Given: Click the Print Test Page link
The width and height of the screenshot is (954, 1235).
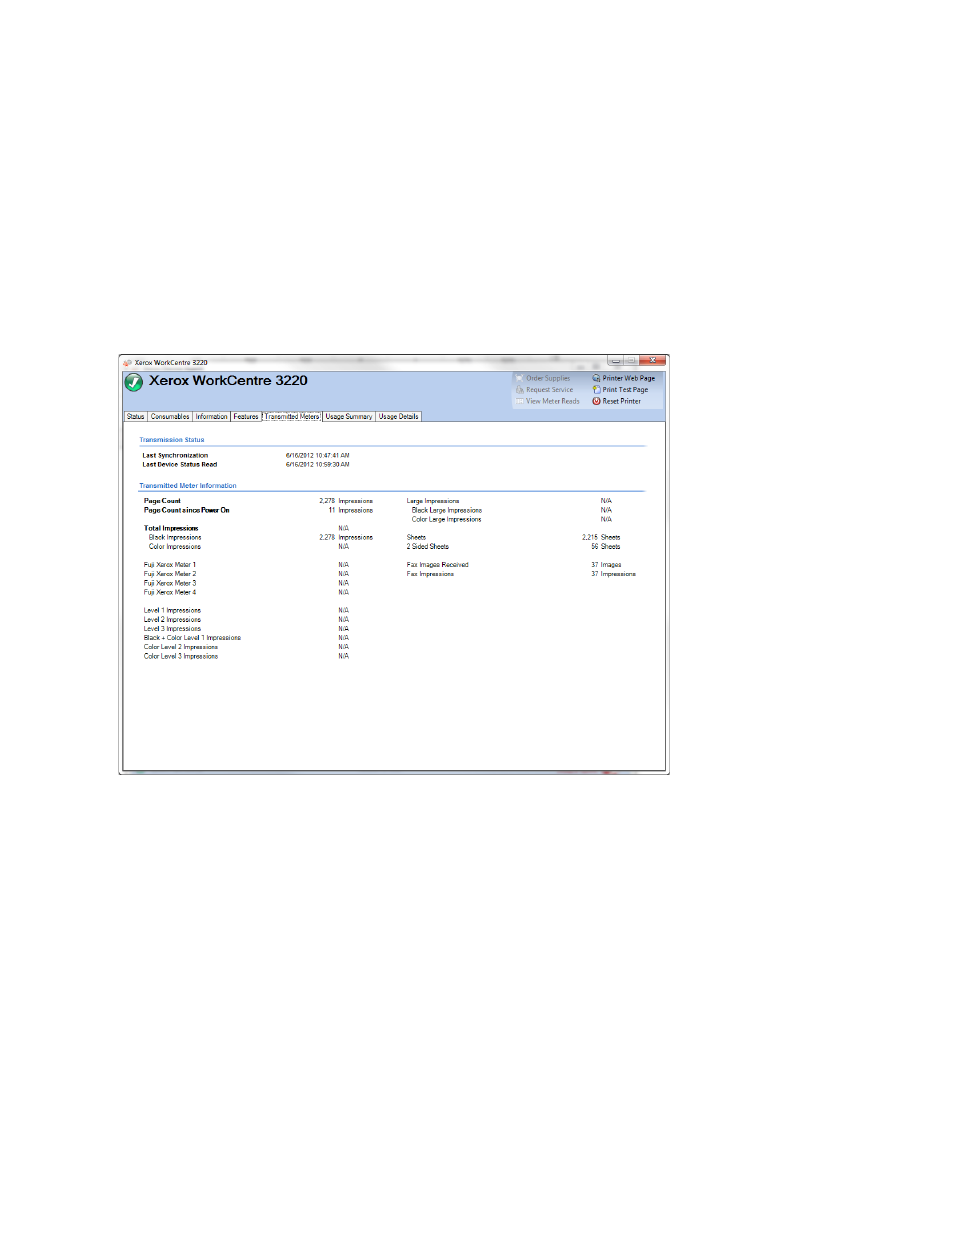Looking at the screenshot, I should (x=625, y=390).
